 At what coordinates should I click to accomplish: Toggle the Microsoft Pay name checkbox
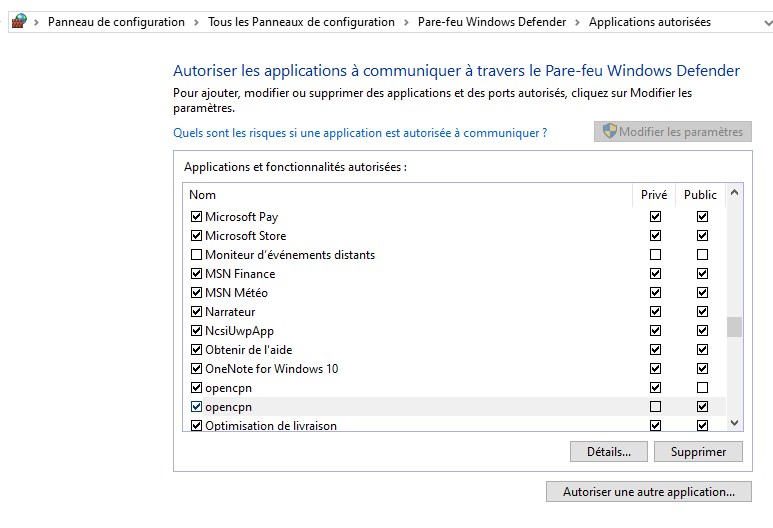[x=196, y=216]
